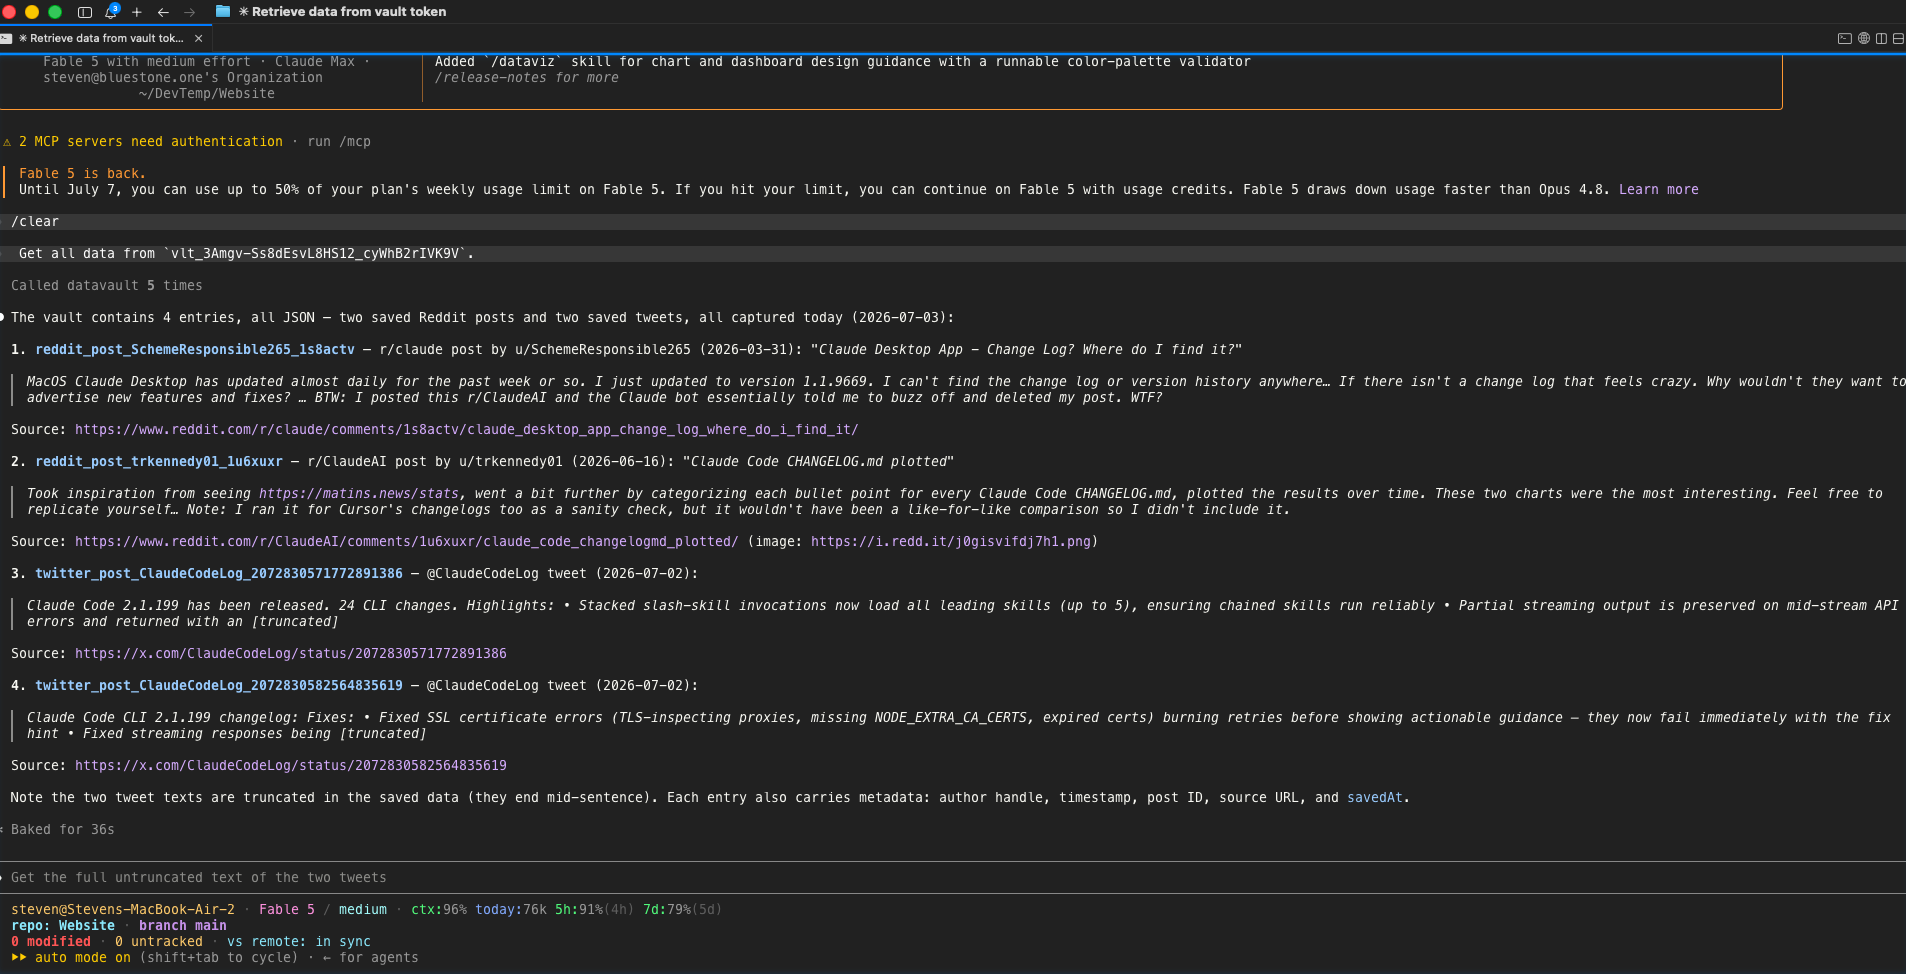Go forward with the right arrow

[189, 12]
